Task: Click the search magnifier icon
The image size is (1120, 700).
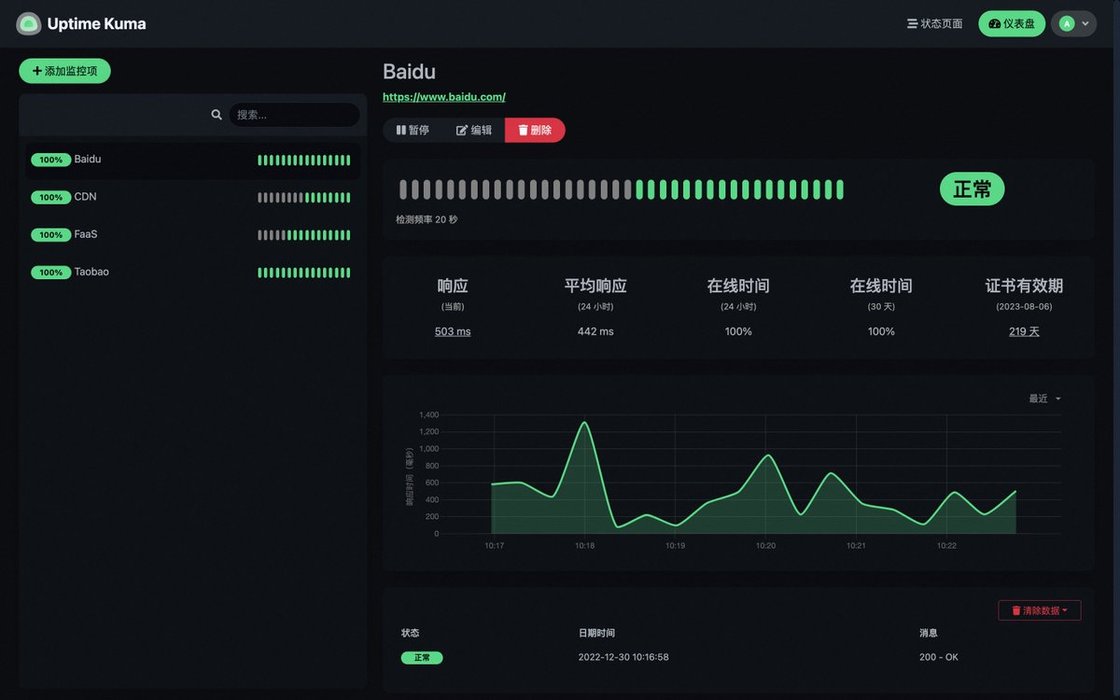Action: [x=216, y=115]
